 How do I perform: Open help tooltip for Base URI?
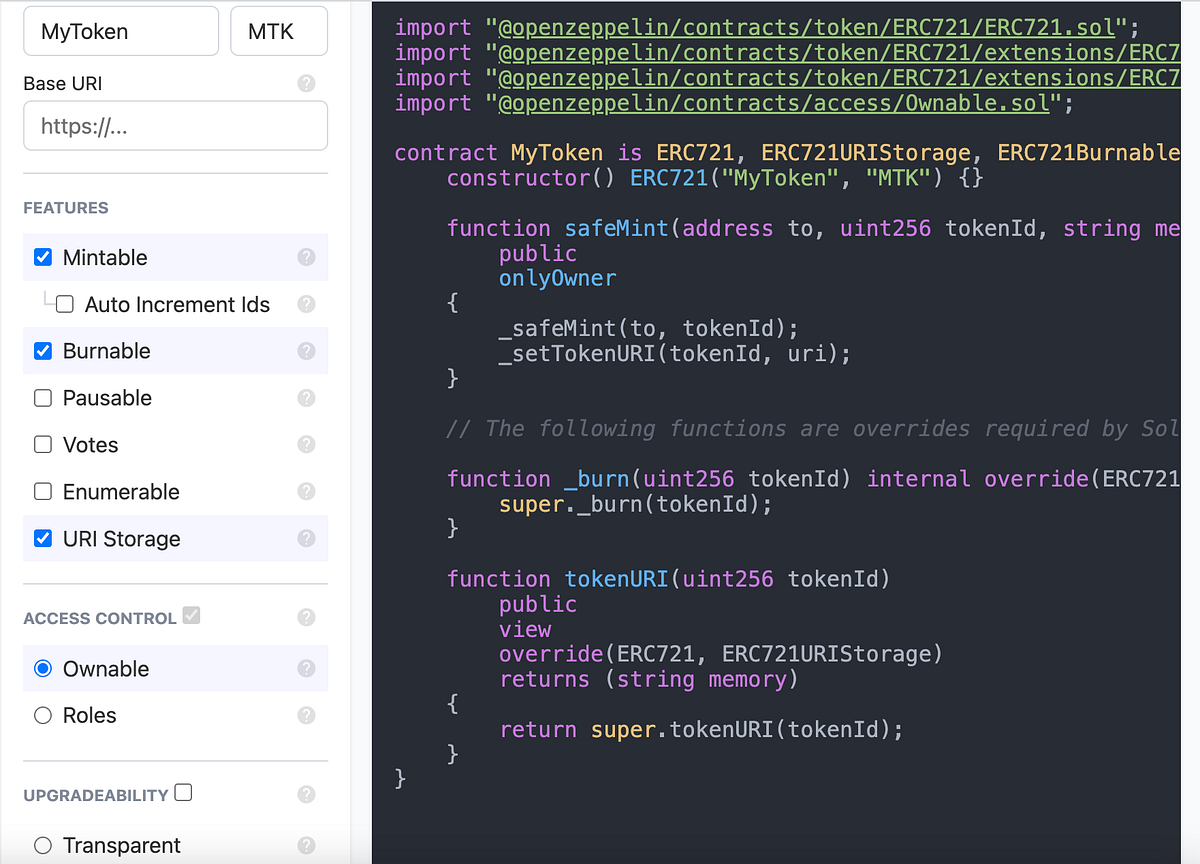pos(306,84)
